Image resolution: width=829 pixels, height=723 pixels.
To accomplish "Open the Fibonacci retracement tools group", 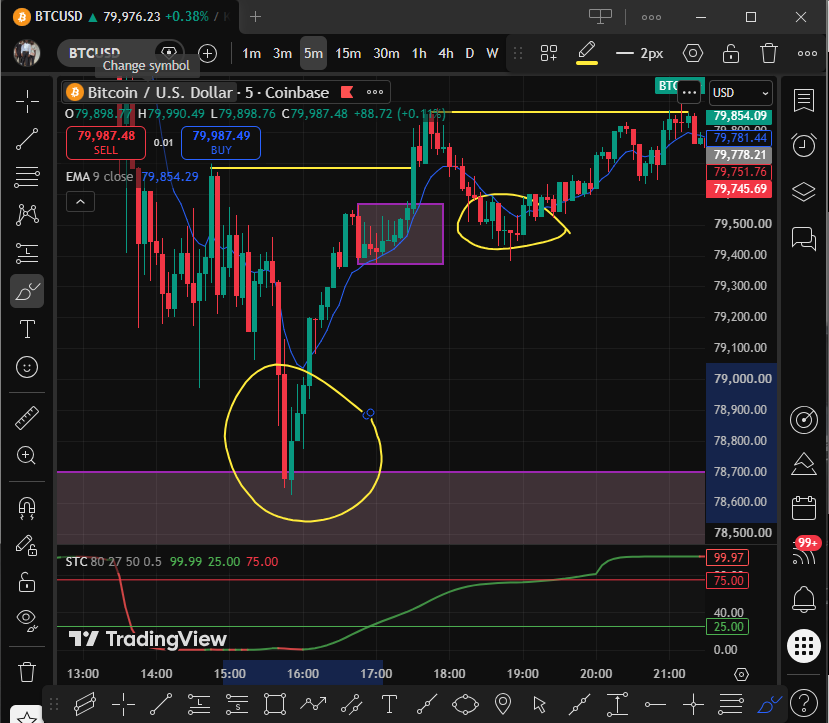I will click(27, 177).
